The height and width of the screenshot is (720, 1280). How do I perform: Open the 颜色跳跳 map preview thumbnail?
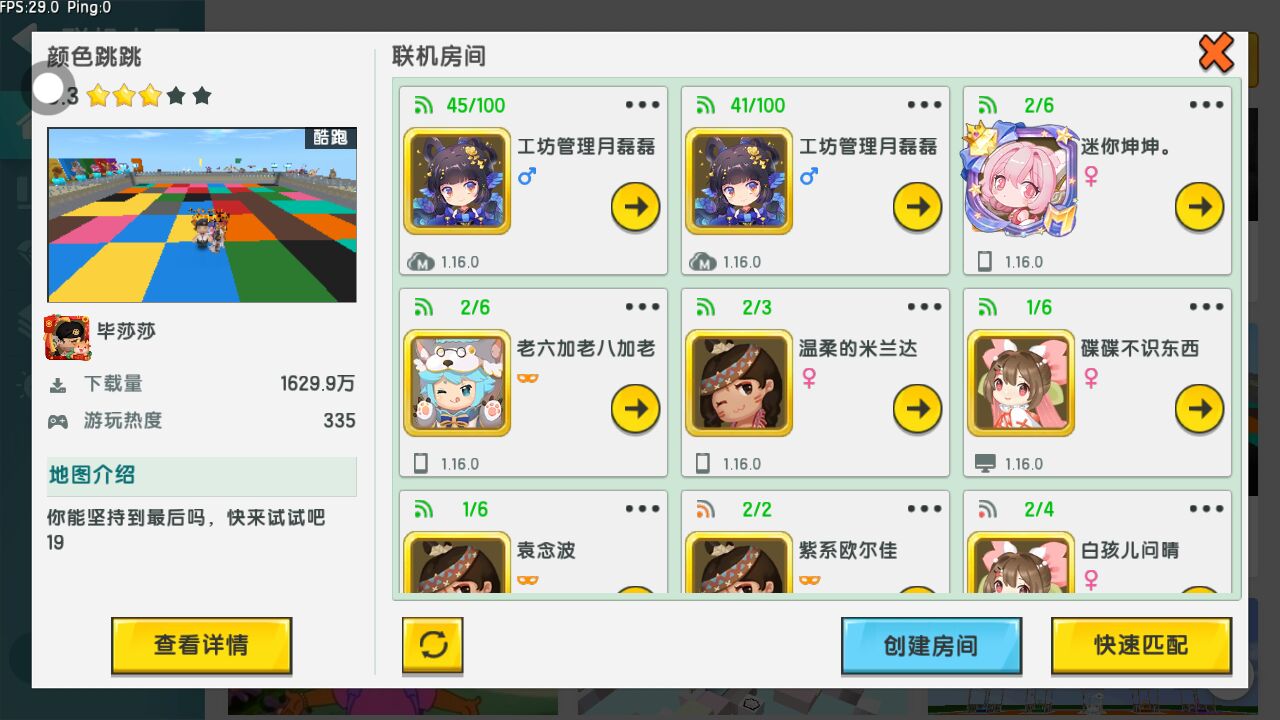pos(202,215)
